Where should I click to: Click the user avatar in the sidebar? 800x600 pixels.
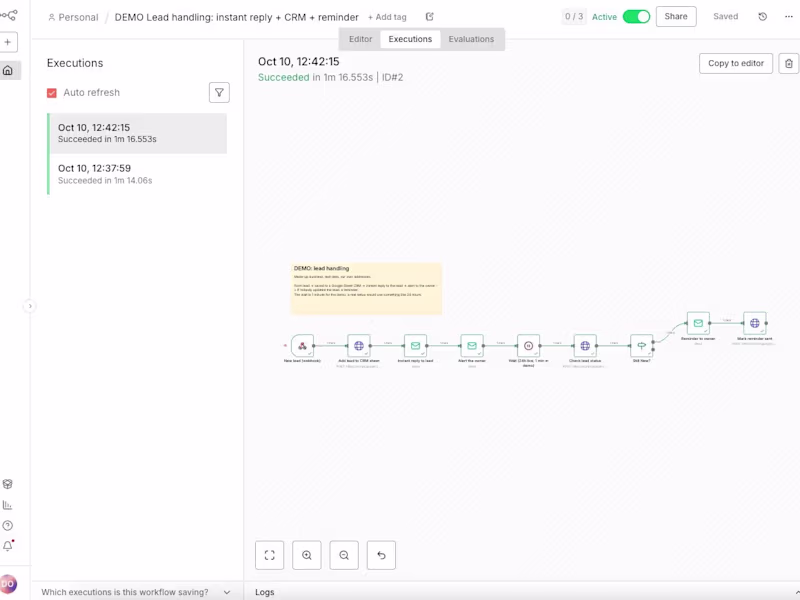point(8,584)
